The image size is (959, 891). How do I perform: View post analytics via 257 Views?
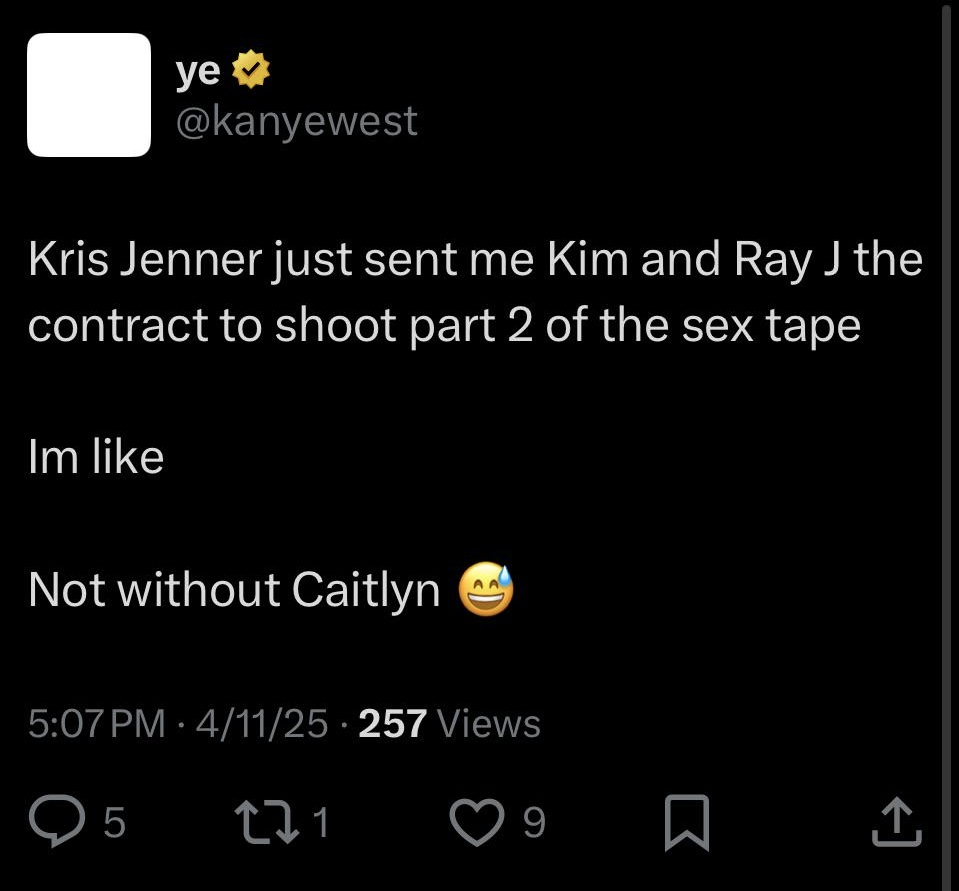pos(450,723)
